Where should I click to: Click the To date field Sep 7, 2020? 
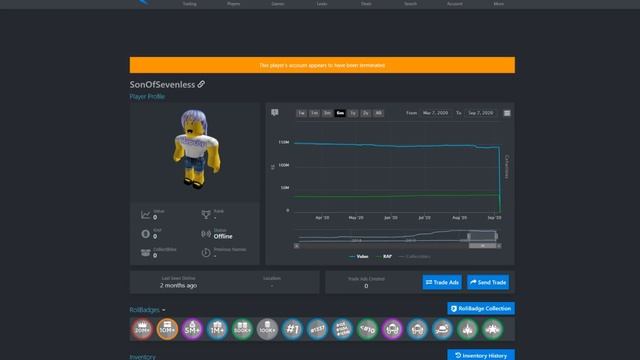[x=481, y=113]
